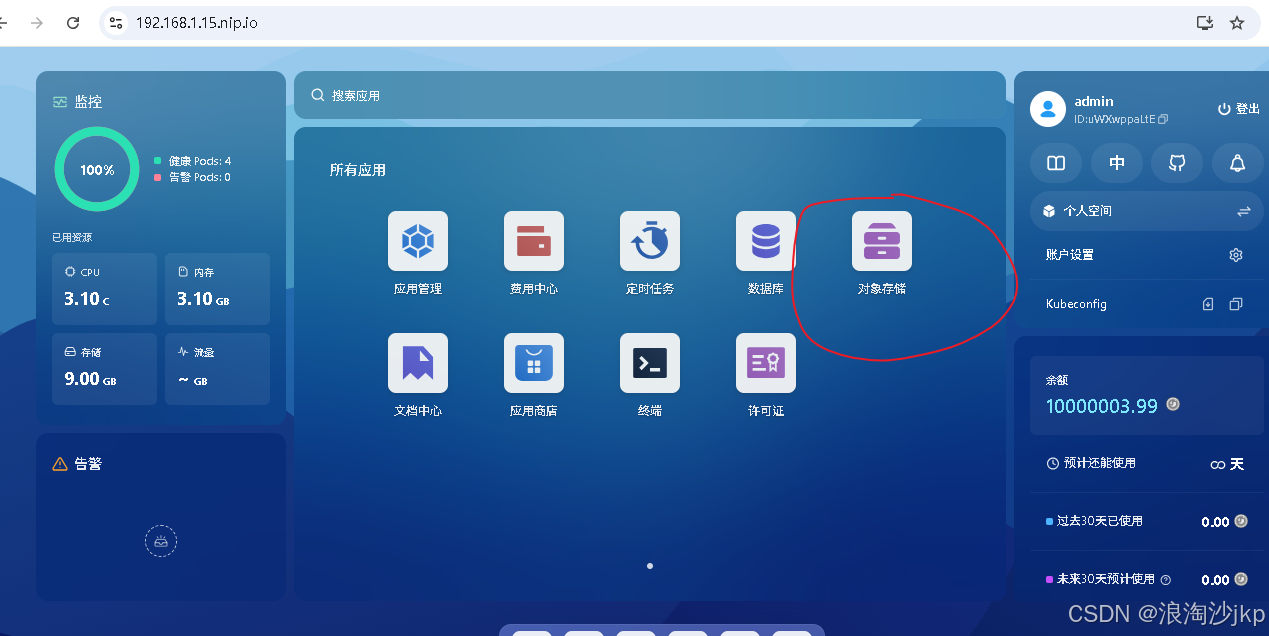Click the install app icon in address bar
Viewport: 1269px width, 636px height.
coord(1205,22)
